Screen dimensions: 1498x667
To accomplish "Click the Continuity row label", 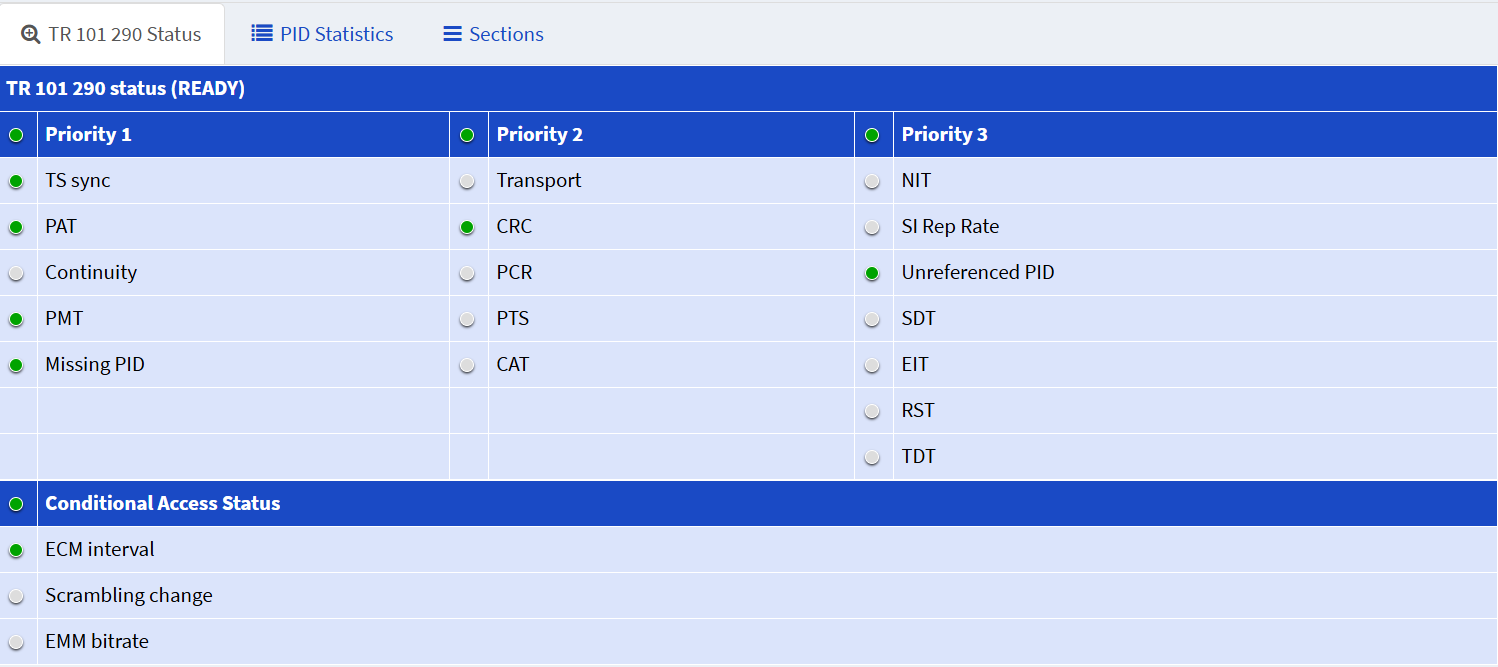I will pyautogui.click(x=91, y=273).
